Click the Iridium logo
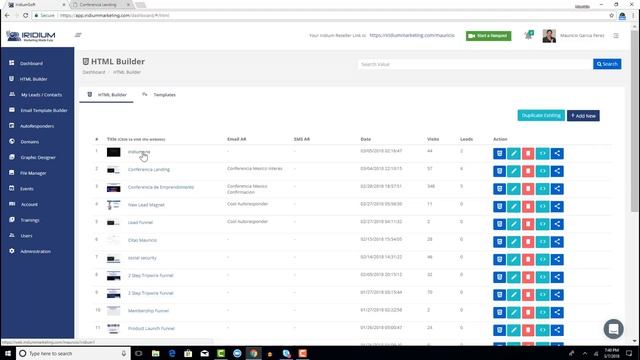The height and width of the screenshot is (360, 640). [31, 36]
